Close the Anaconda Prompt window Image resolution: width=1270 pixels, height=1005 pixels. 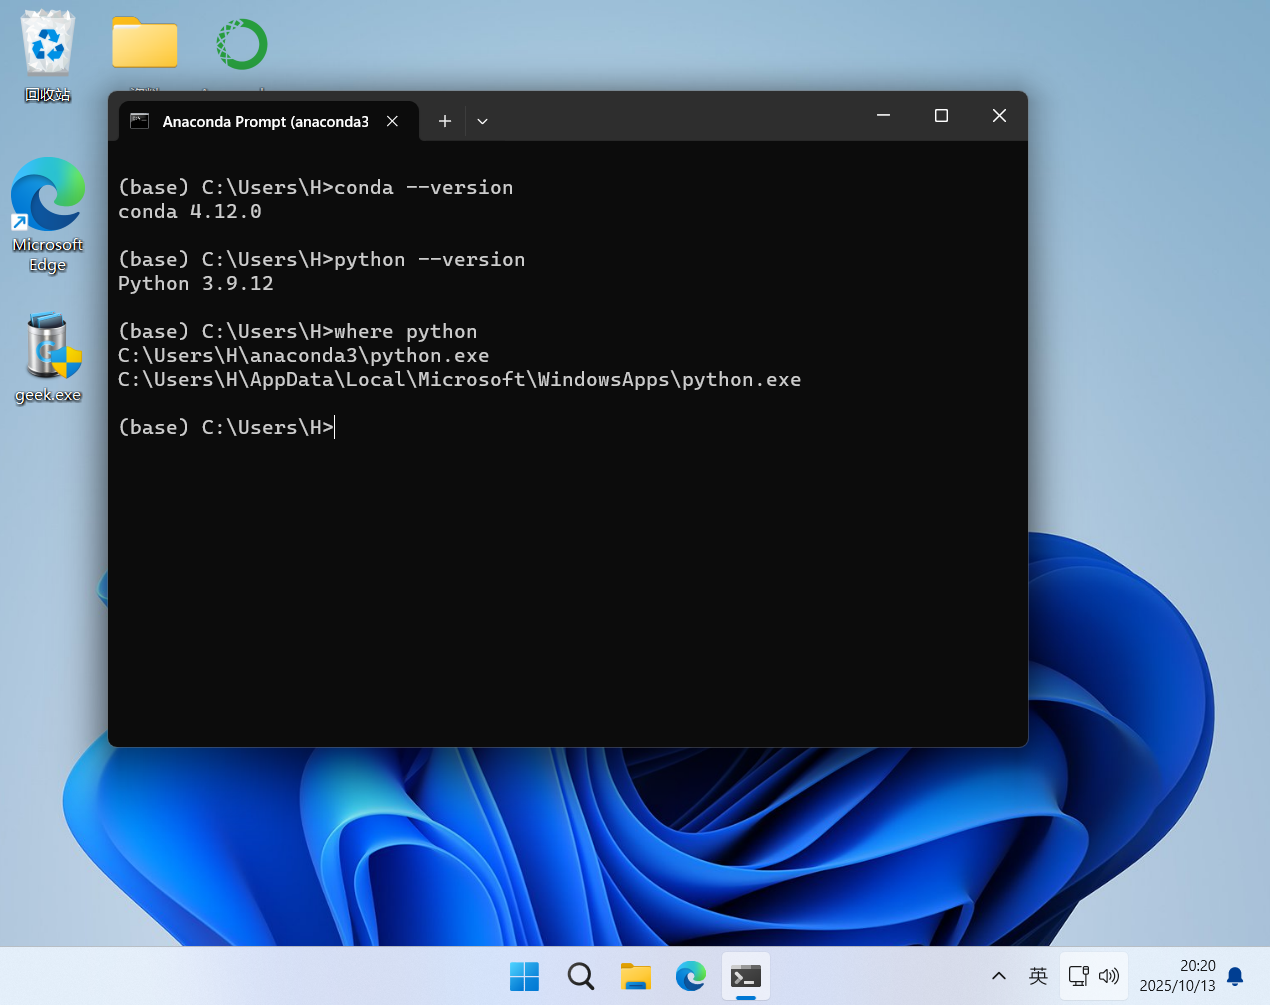click(999, 116)
